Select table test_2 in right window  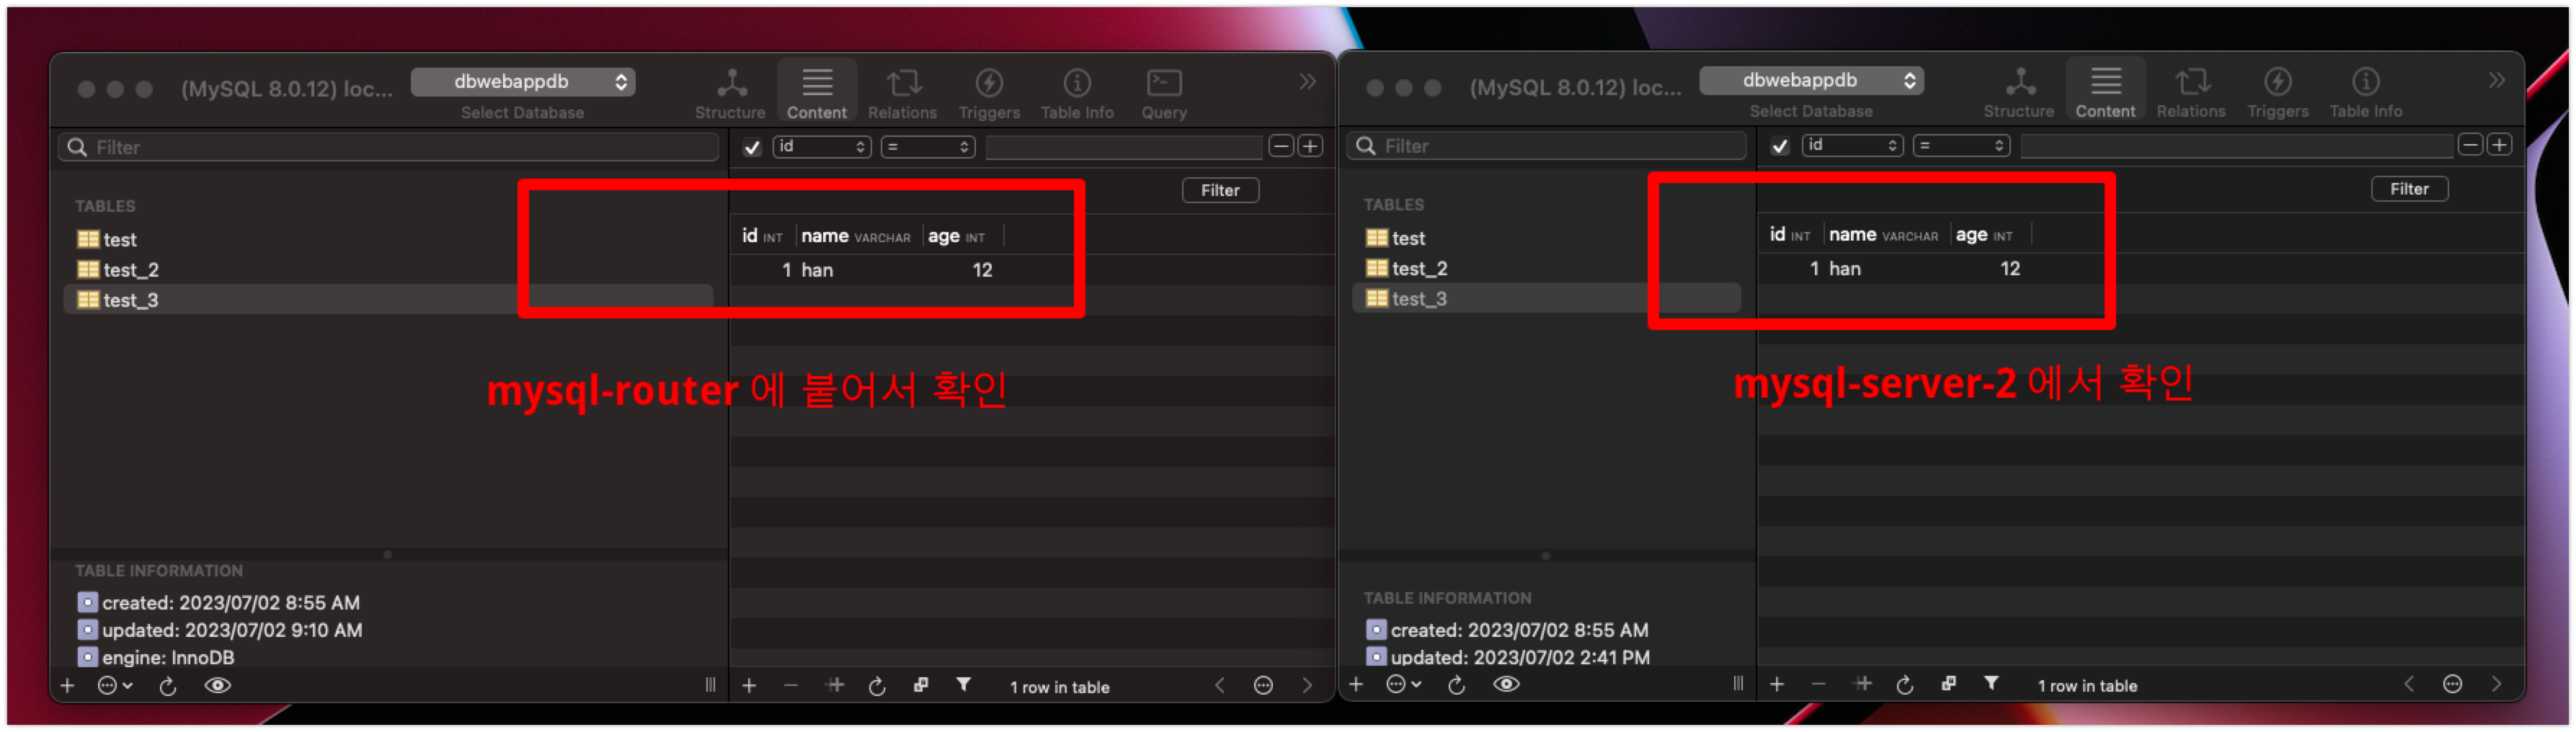click(x=1406, y=269)
